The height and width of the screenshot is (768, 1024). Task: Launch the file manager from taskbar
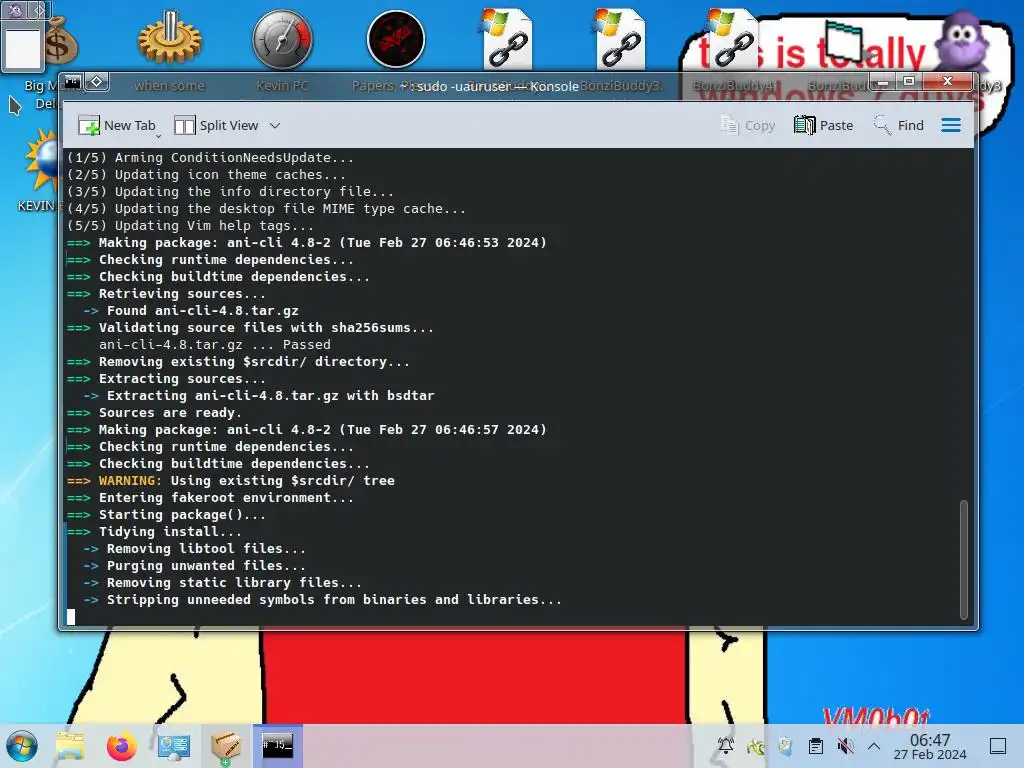tap(70, 746)
